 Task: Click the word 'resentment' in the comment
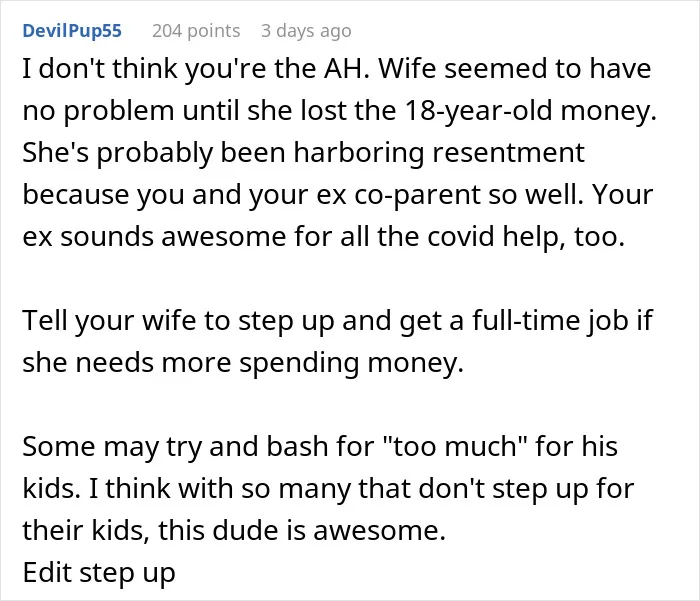[x=508, y=153]
